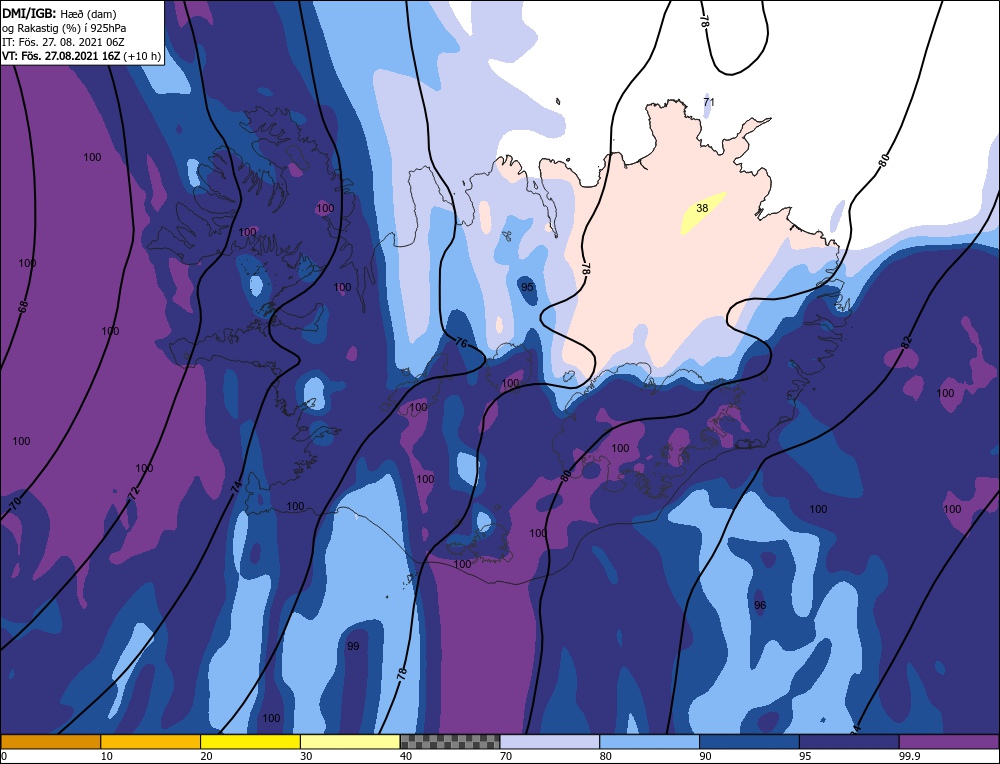Image resolution: width=1000 pixels, height=764 pixels.
Task: Click the '99' value label over the ocean
Action: (x=353, y=646)
